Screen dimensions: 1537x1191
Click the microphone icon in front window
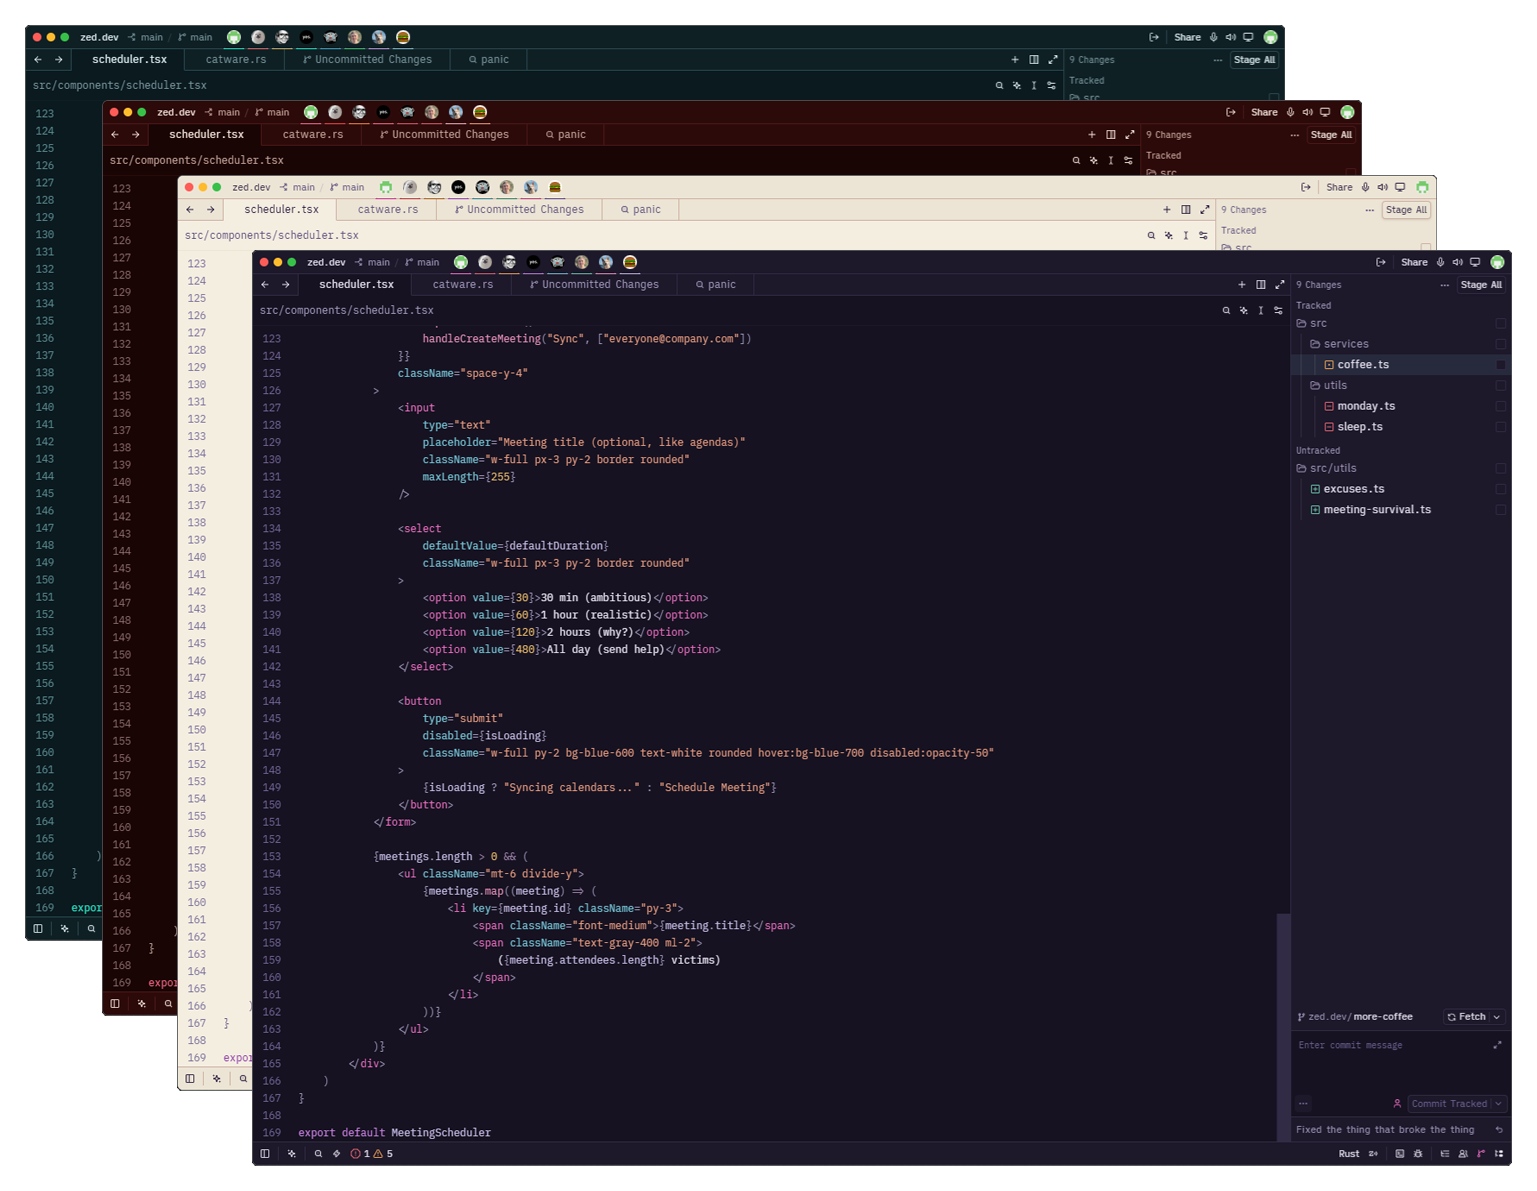(1440, 262)
